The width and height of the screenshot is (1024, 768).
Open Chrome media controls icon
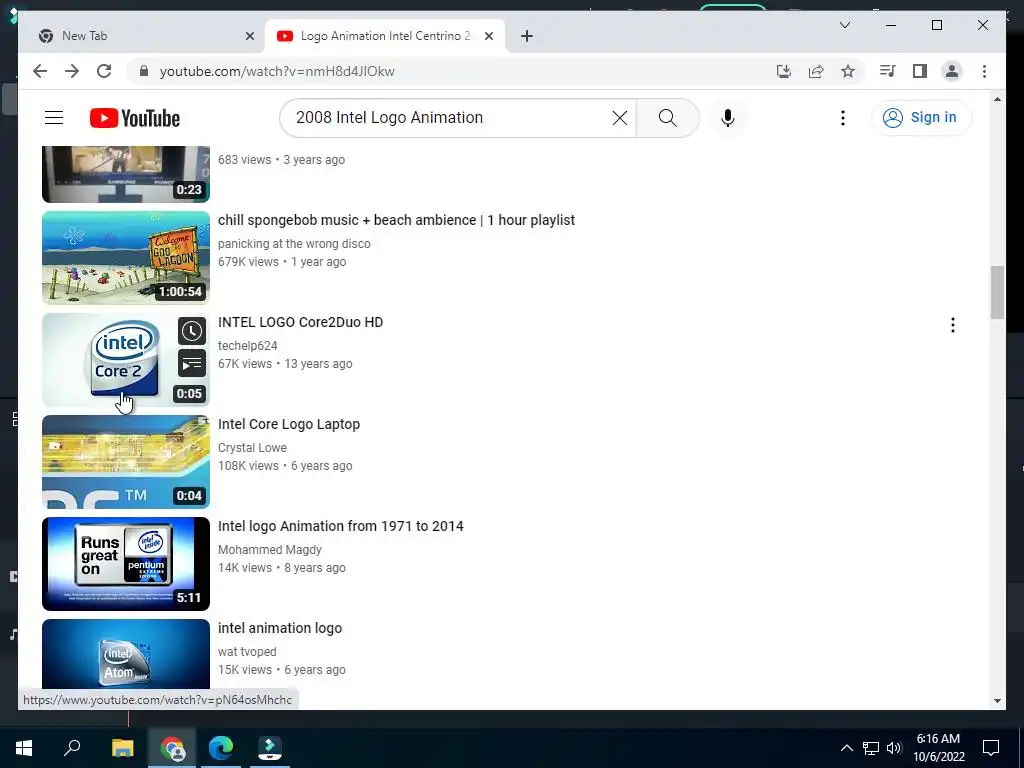(887, 71)
